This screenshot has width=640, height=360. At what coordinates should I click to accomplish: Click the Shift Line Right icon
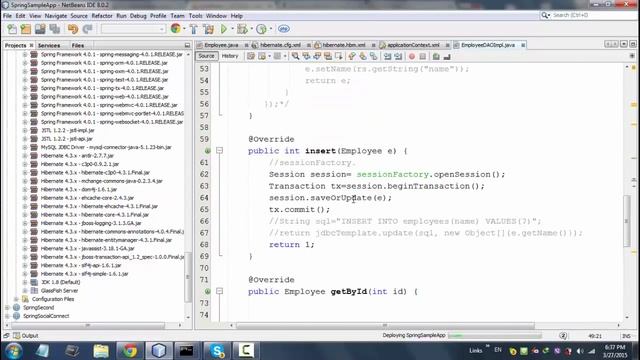[x=398, y=56]
